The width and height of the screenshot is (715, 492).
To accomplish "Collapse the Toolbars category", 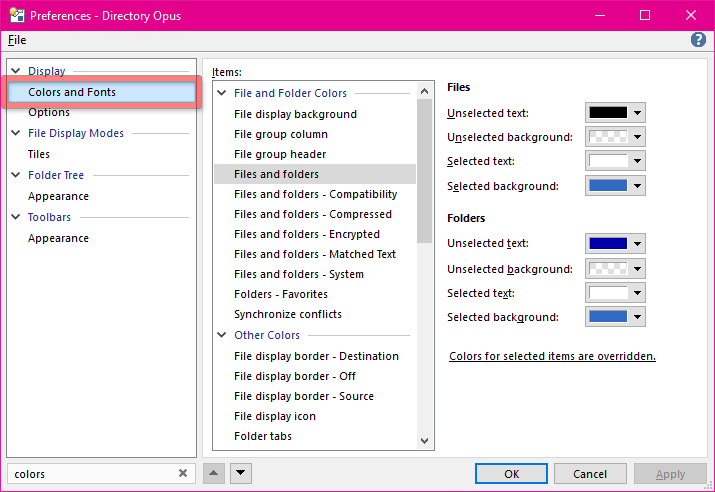I will coord(16,217).
